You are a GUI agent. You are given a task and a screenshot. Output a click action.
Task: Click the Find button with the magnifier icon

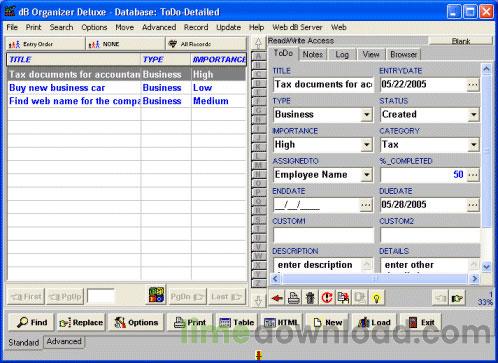click(x=32, y=322)
